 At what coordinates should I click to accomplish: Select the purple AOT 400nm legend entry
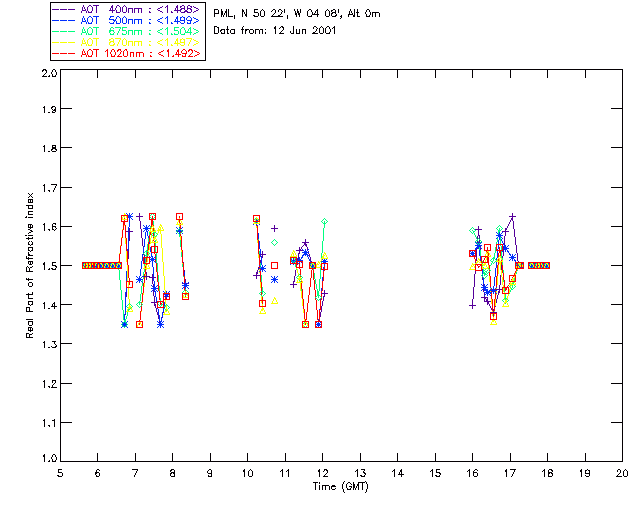127,9
